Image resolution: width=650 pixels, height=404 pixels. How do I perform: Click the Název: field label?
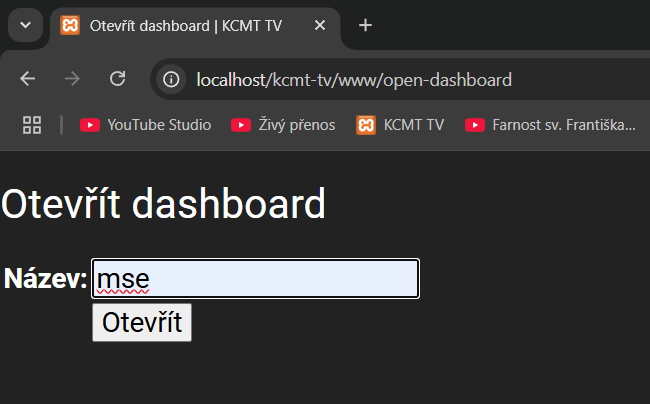pos(46,279)
